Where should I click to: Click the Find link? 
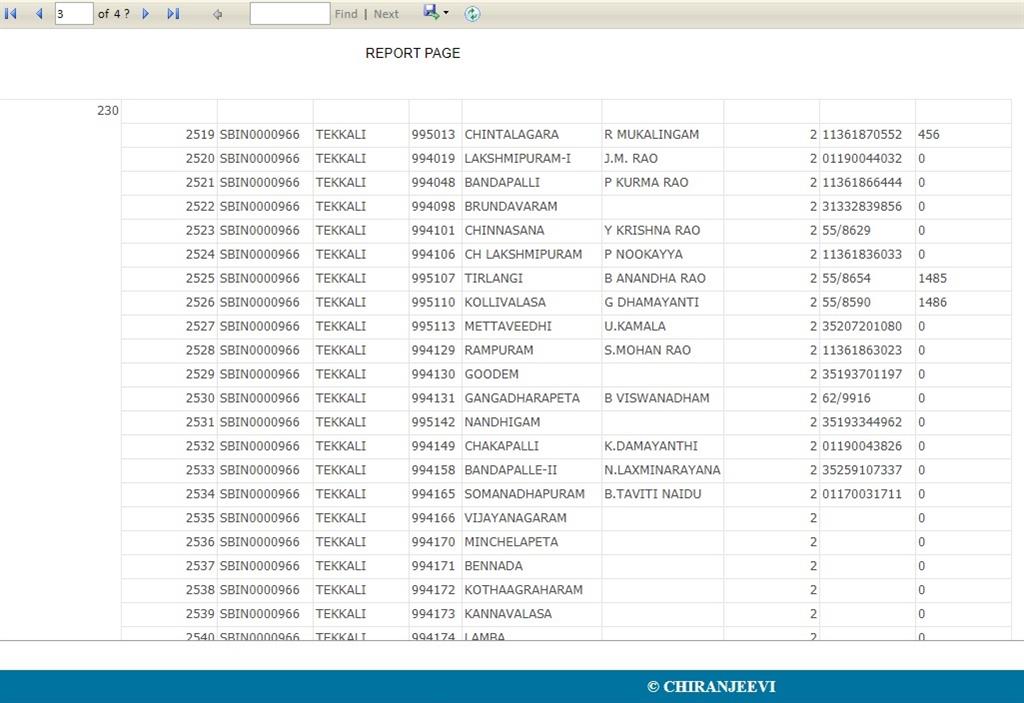click(x=346, y=14)
